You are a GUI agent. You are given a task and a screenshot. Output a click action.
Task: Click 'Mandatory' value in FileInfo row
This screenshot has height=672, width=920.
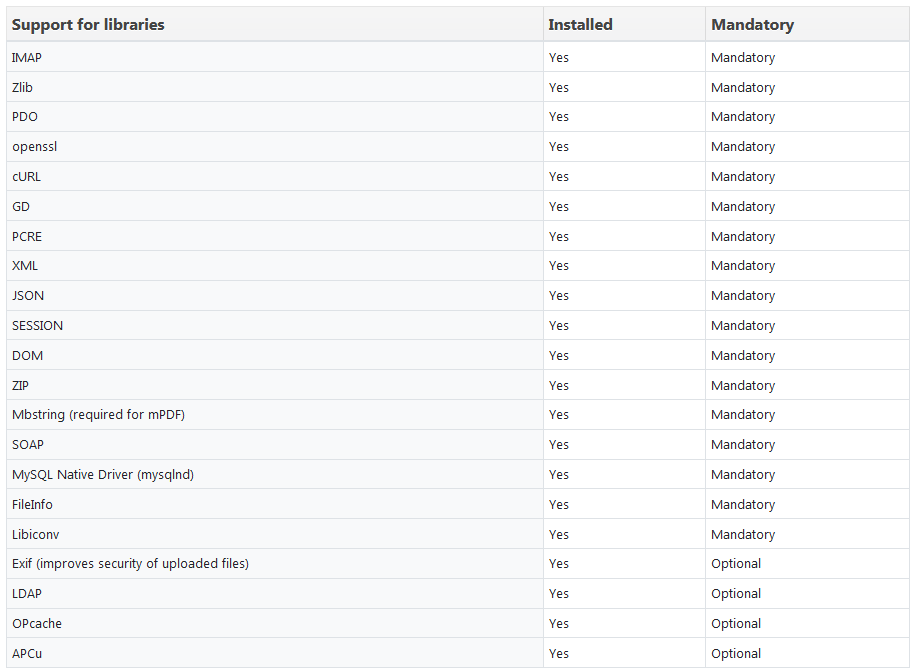click(x=743, y=505)
